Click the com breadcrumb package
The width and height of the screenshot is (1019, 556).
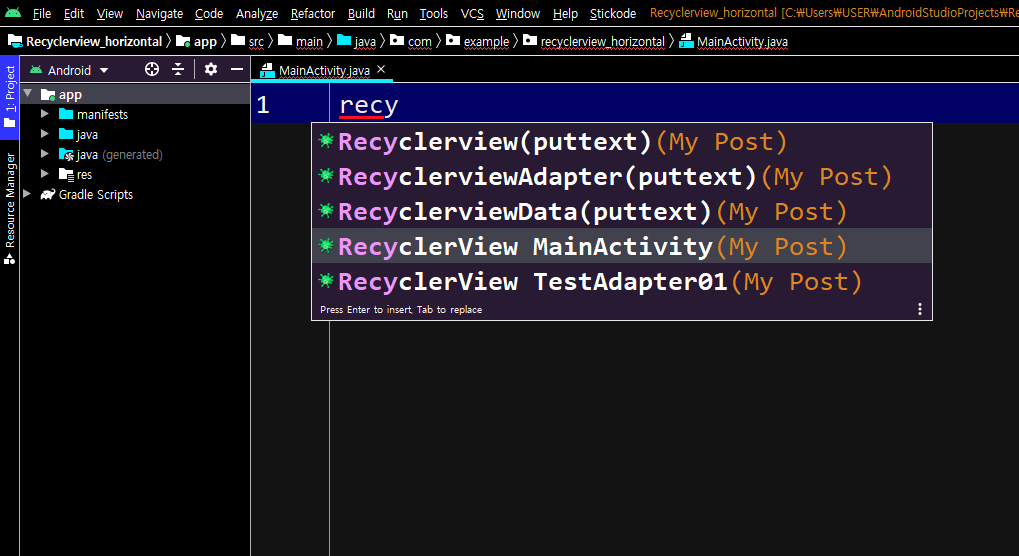pos(411,42)
